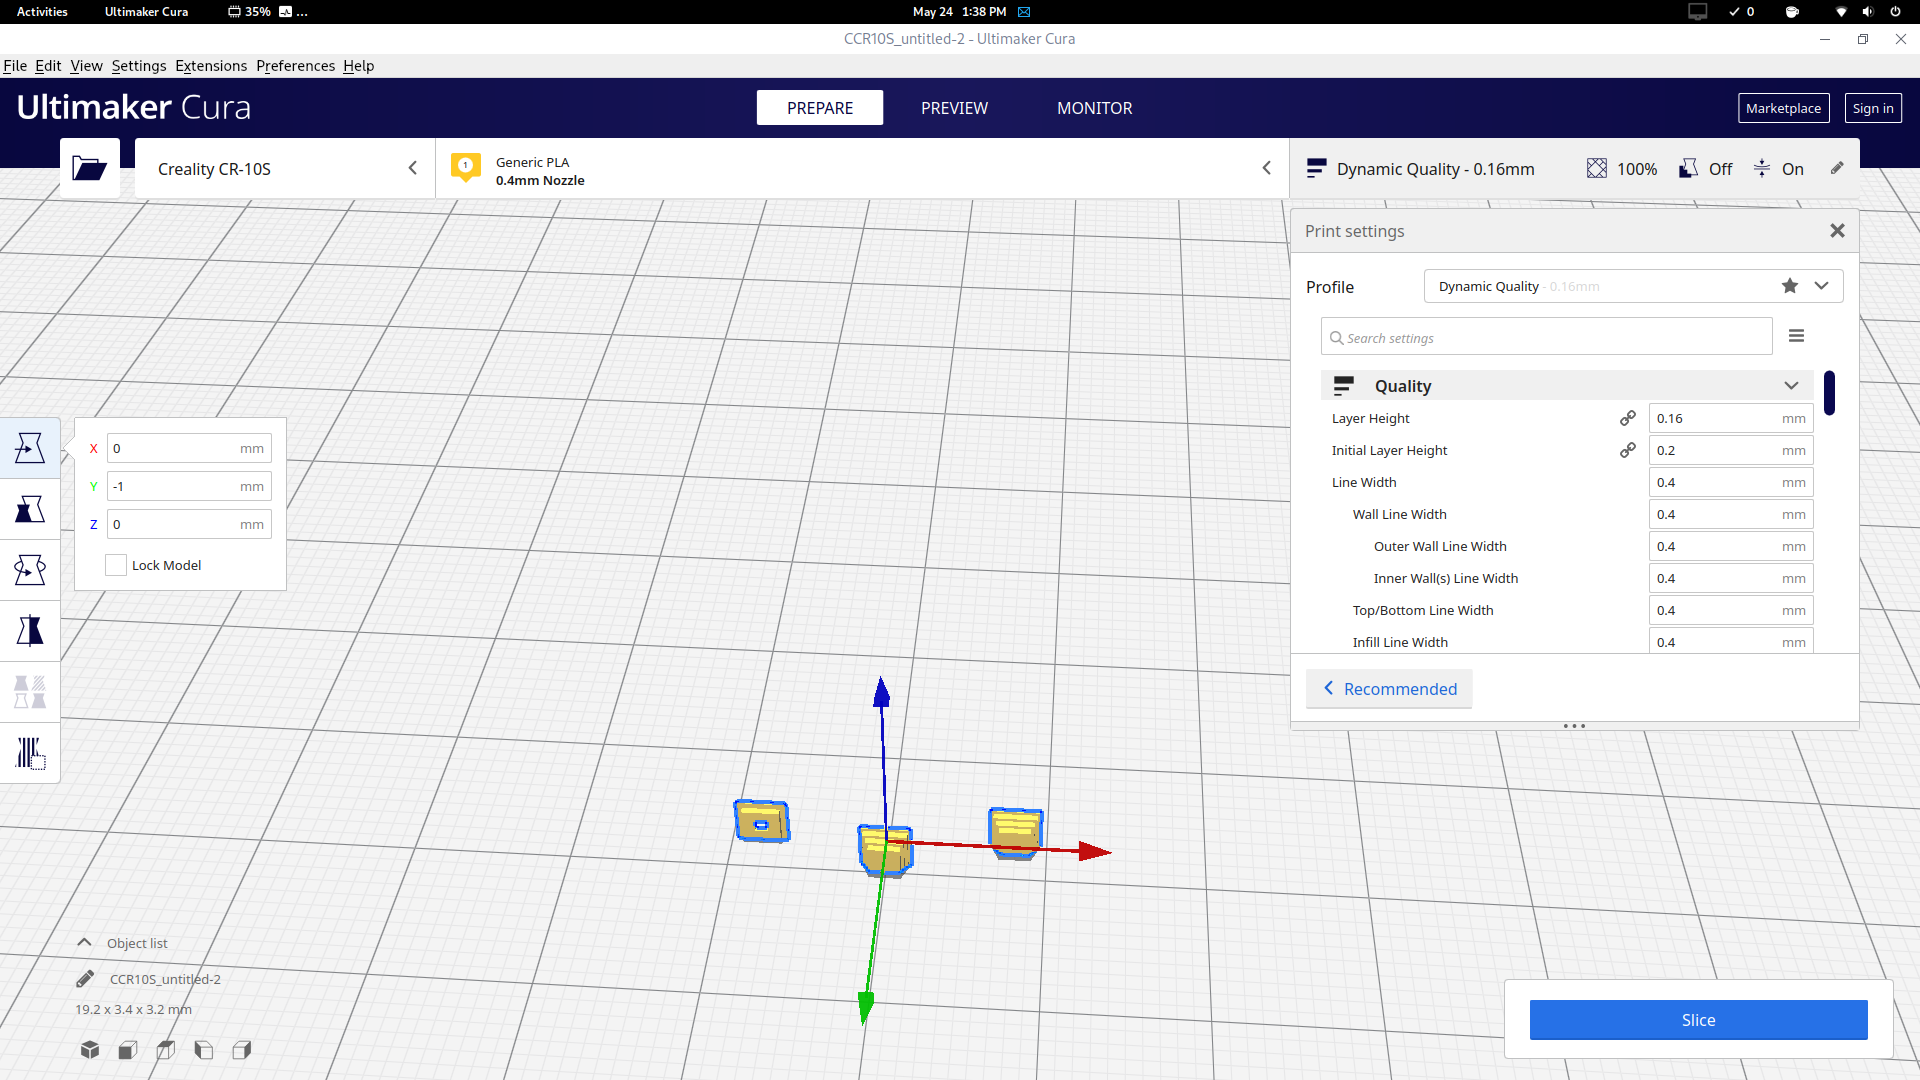Image resolution: width=1920 pixels, height=1080 pixels.
Task: Select the Rotate tool
Action: (30, 570)
